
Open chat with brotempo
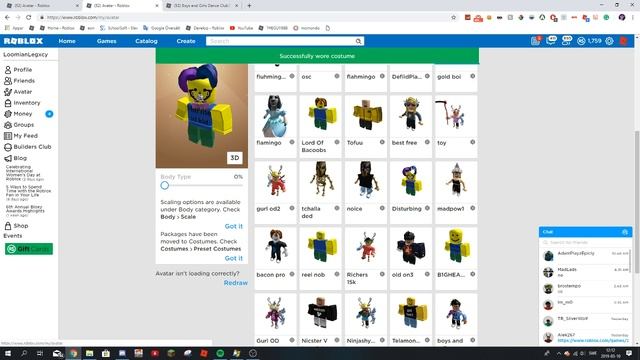[x=585, y=289]
